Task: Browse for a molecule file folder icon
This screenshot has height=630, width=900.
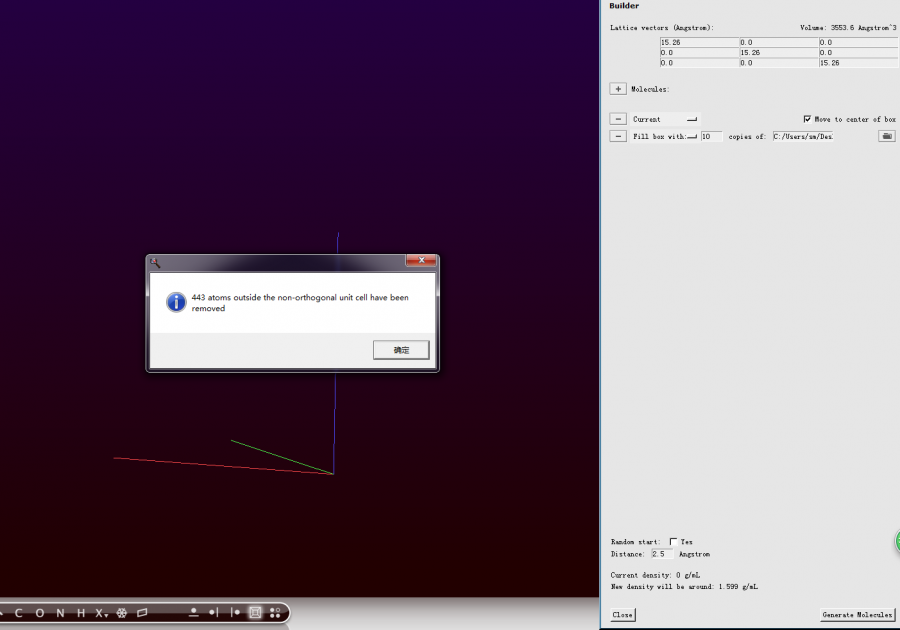Action: (887, 136)
